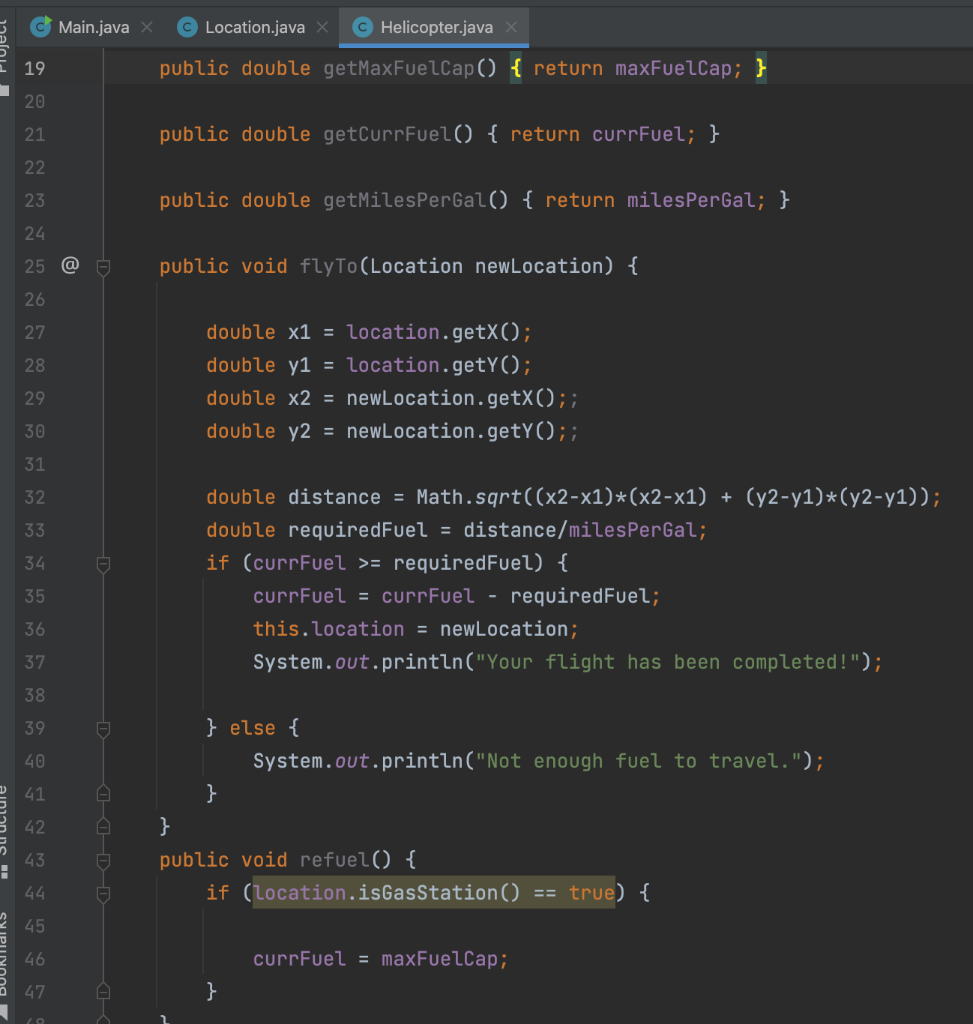
Task: Click the class icon on Helicopter.java tab
Action: click(362, 27)
